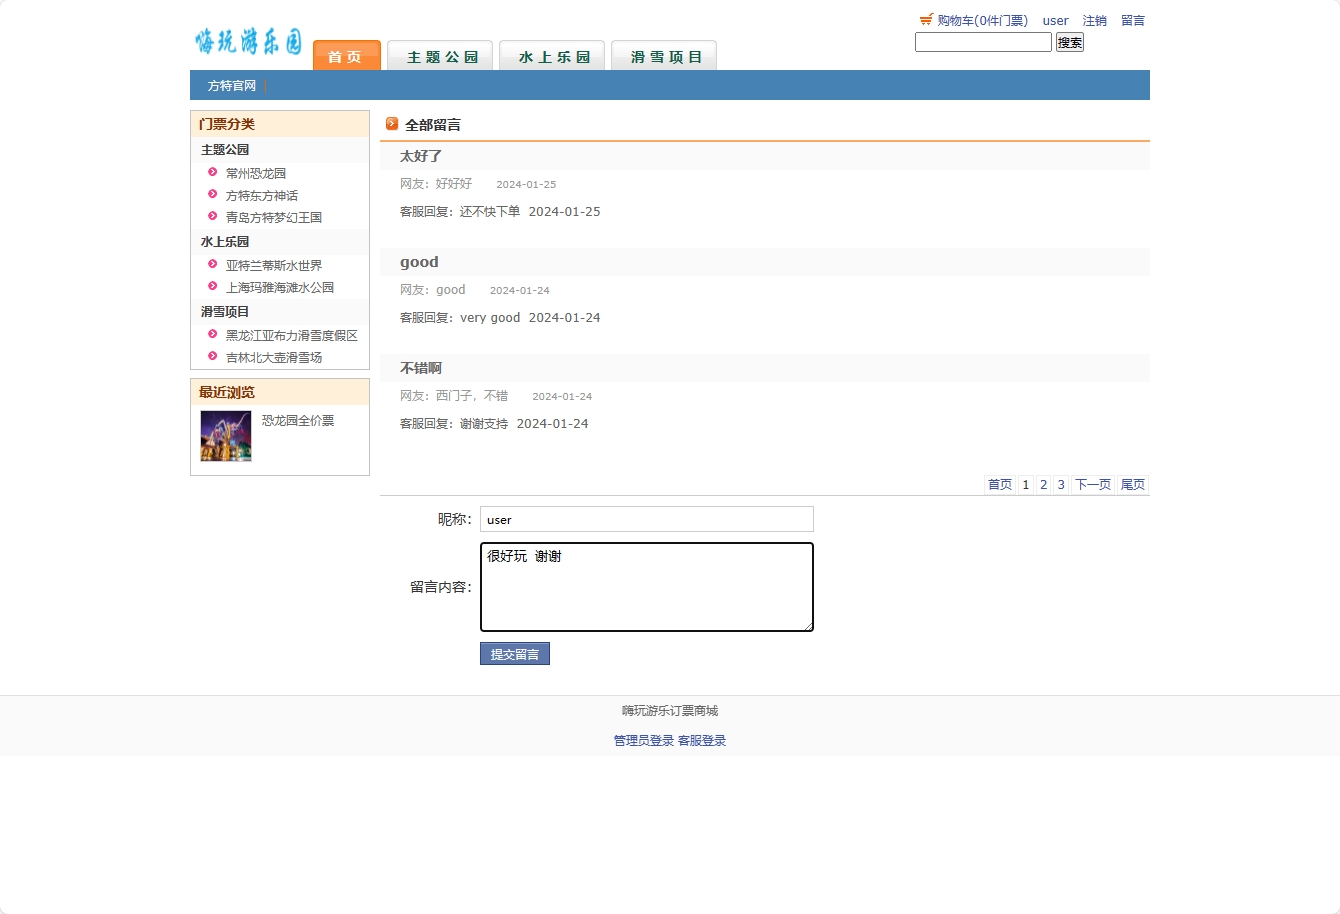Select 上海玛雅海滩水公园 from the sidebar
This screenshot has height=914, width=1340.
point(278,287)
